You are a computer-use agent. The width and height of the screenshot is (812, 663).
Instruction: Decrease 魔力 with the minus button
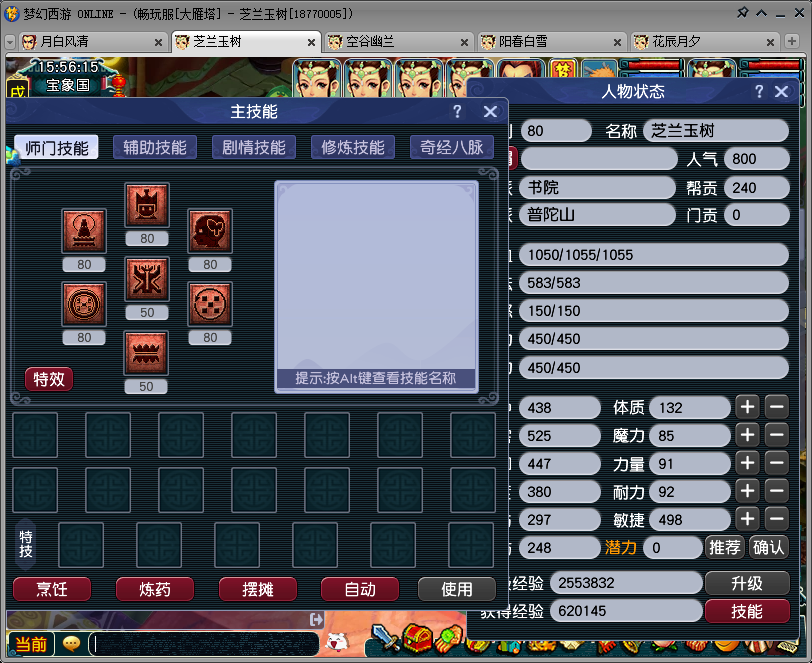777,435
